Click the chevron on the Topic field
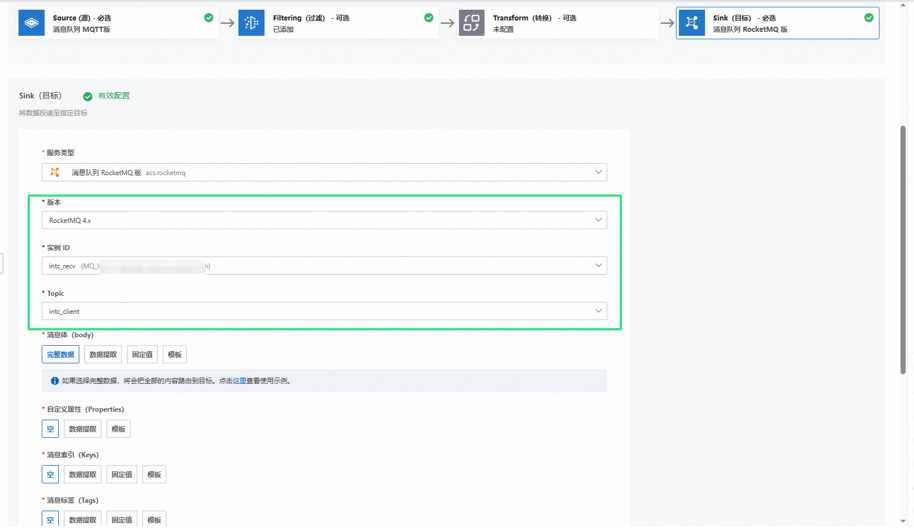914x531 pixels. click(x=598, y=311)
